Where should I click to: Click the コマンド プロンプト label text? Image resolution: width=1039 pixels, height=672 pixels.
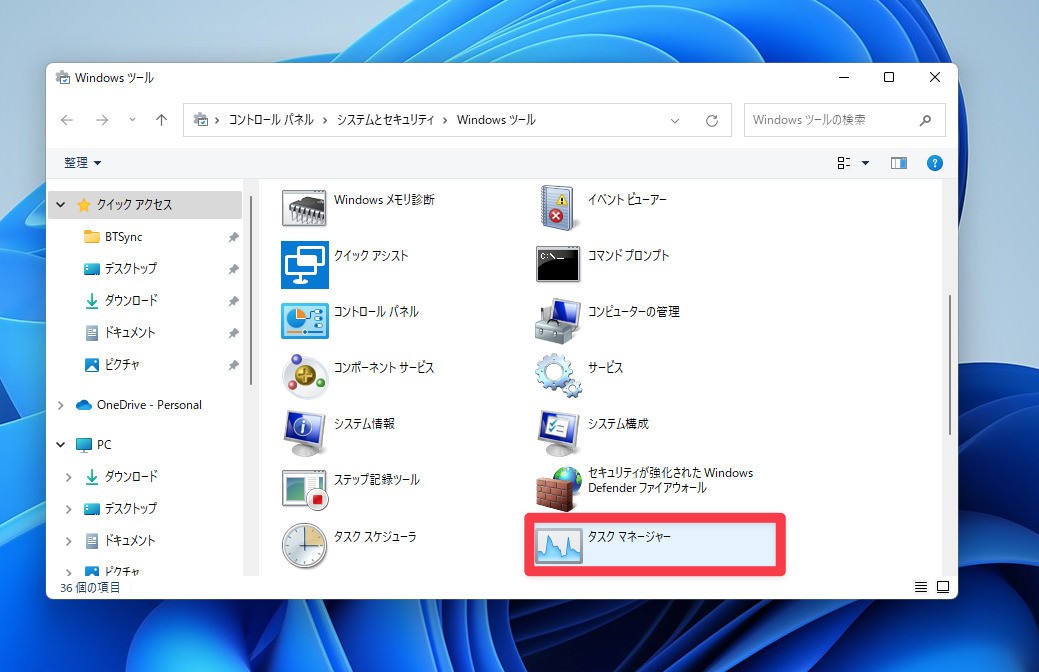pyautogui.click(x=628, y=255)
